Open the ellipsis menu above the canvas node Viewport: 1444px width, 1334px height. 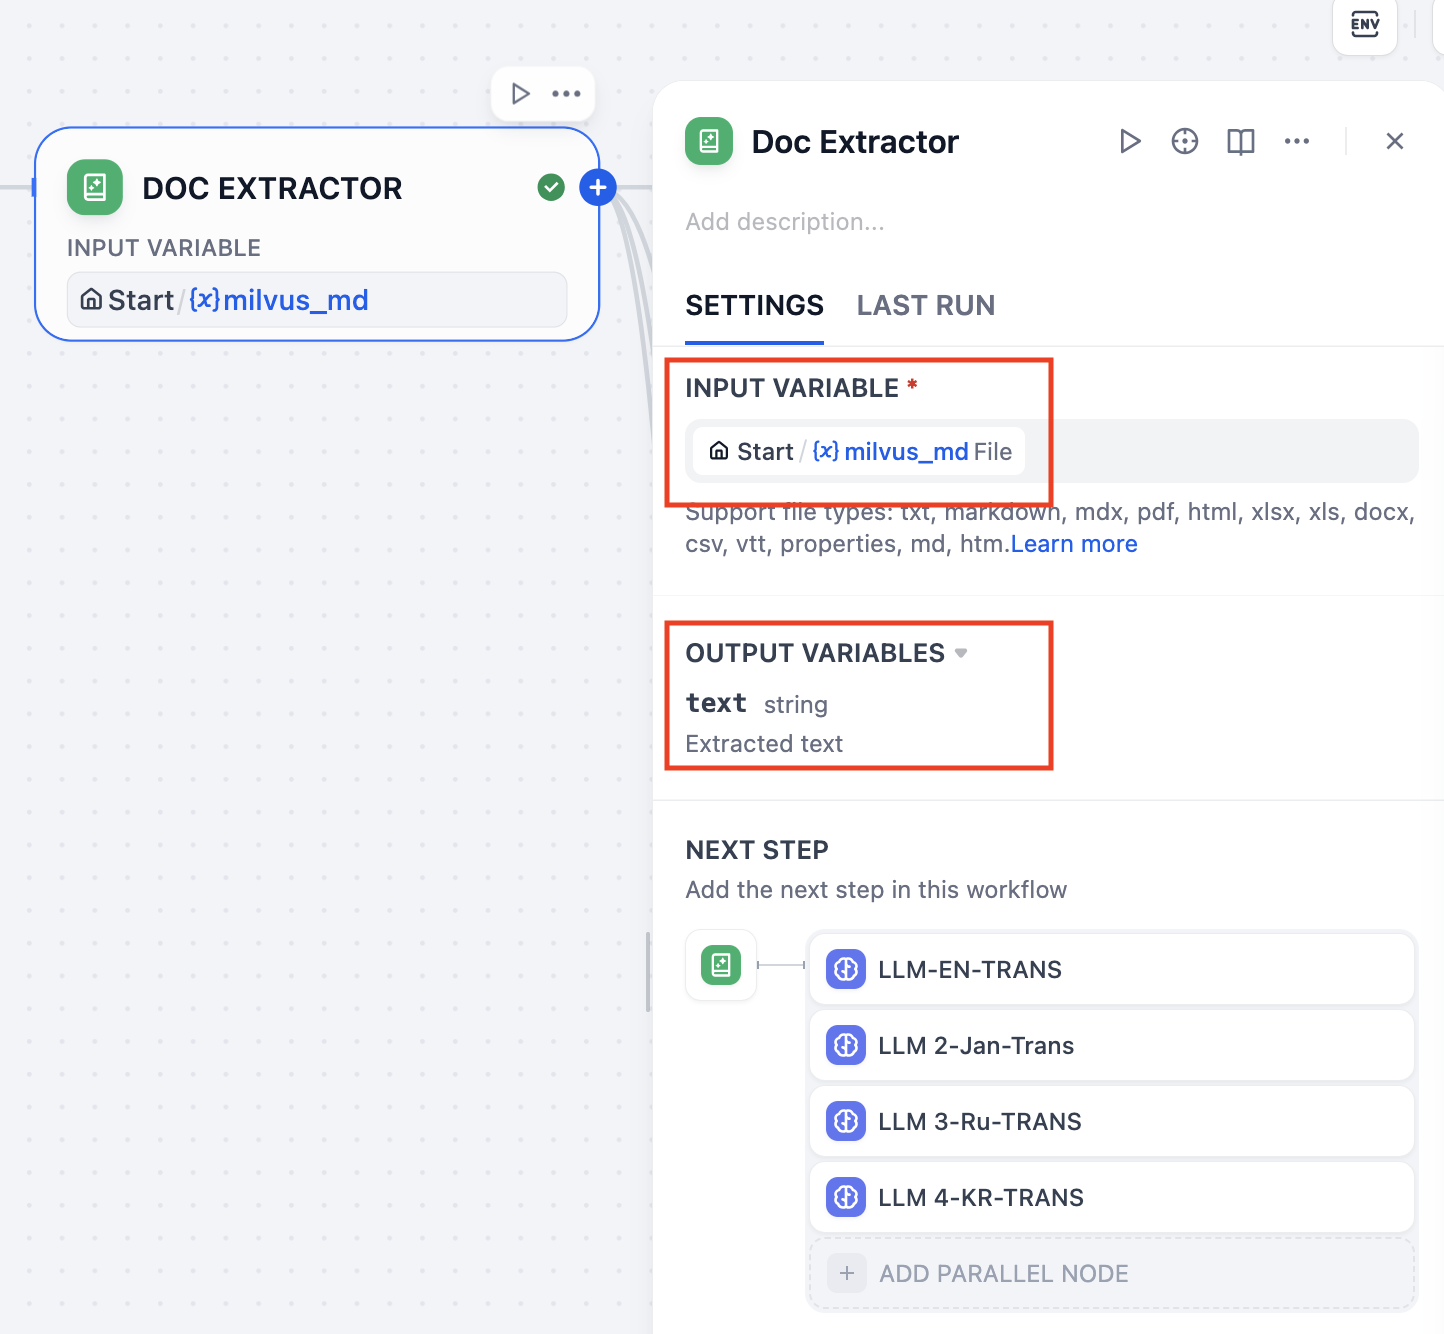click(x=566, y=94)
